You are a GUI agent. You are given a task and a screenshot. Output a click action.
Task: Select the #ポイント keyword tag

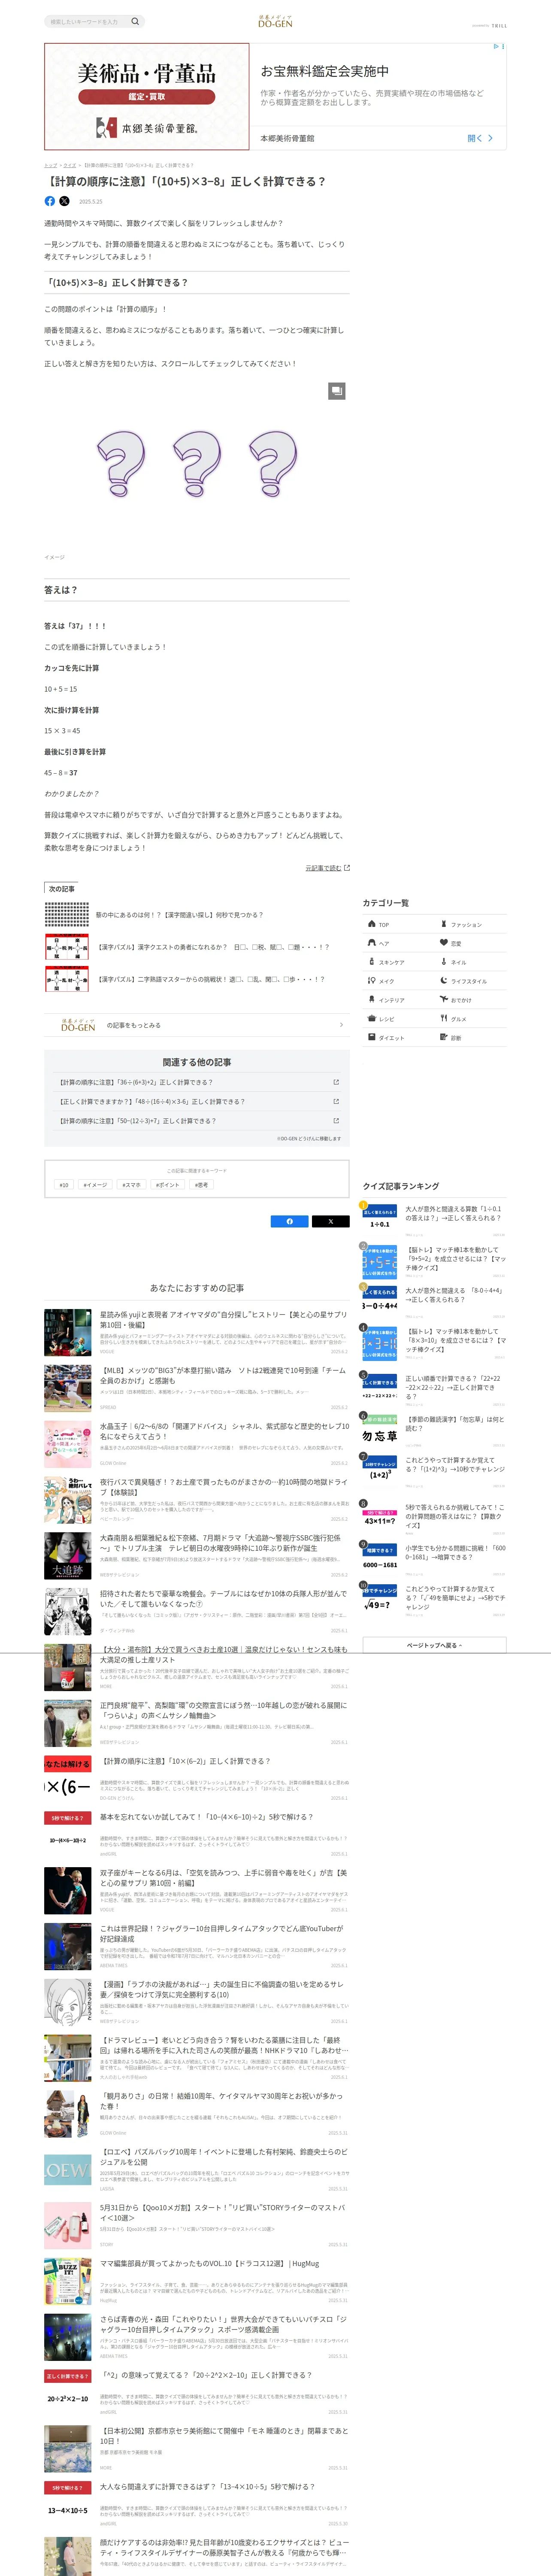click(x=168, y=1185)
